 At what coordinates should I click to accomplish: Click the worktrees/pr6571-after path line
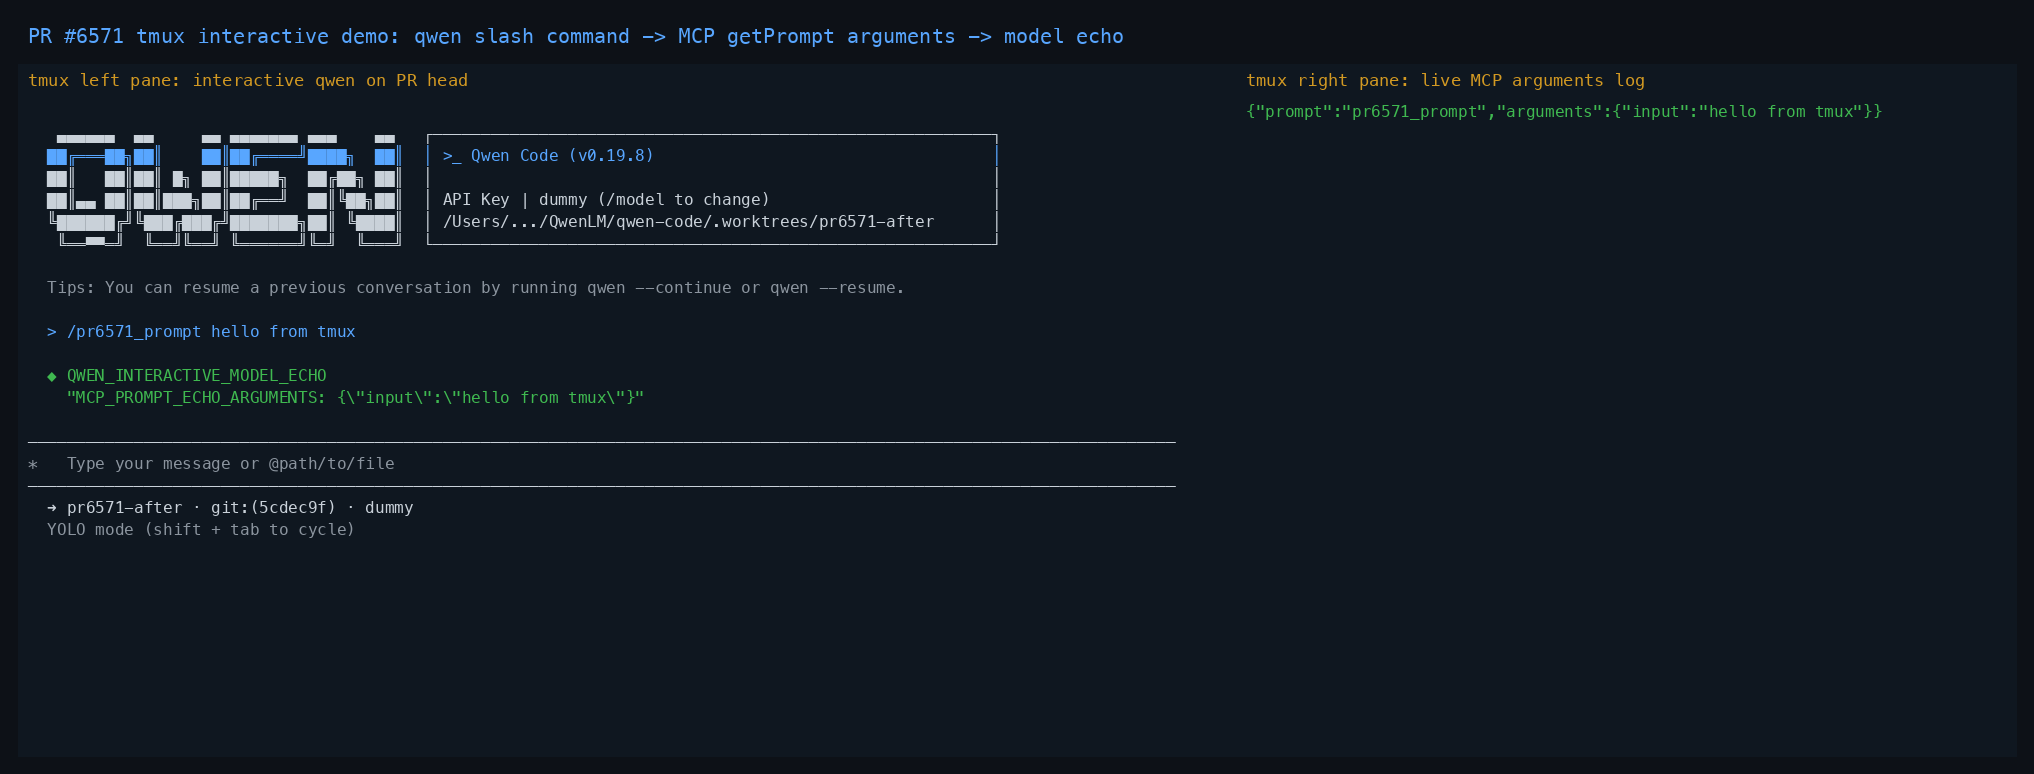[x=688, y=222]
